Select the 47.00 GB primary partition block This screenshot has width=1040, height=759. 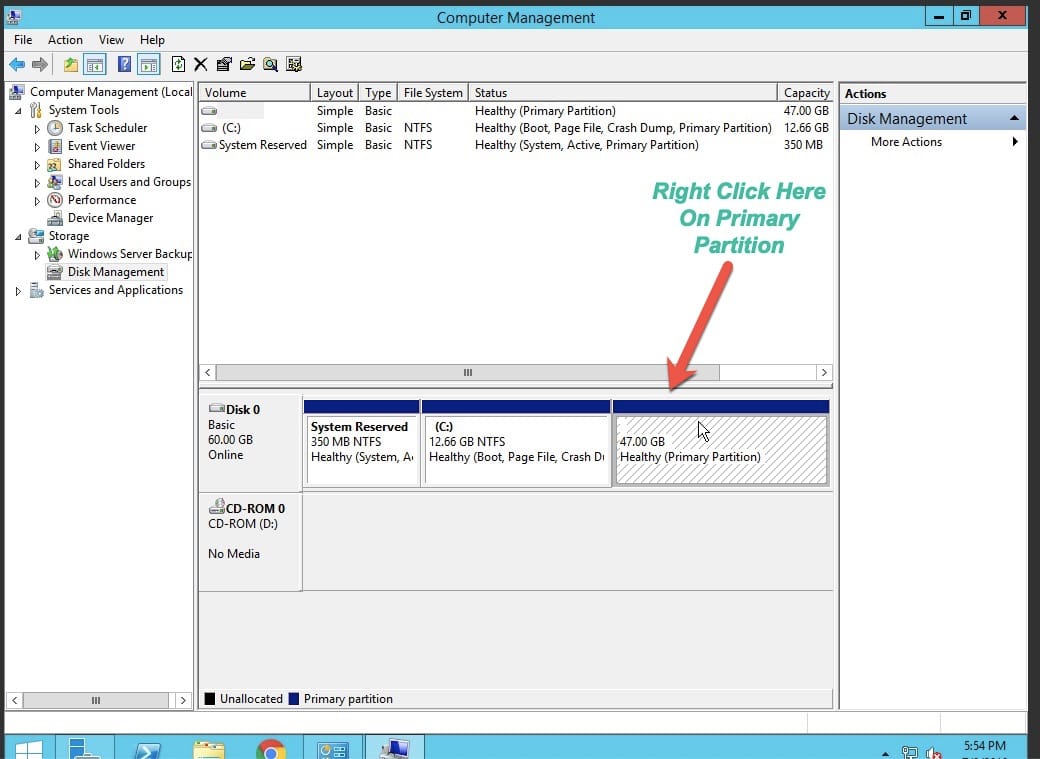pyautogui.click(x=720, y=450)
